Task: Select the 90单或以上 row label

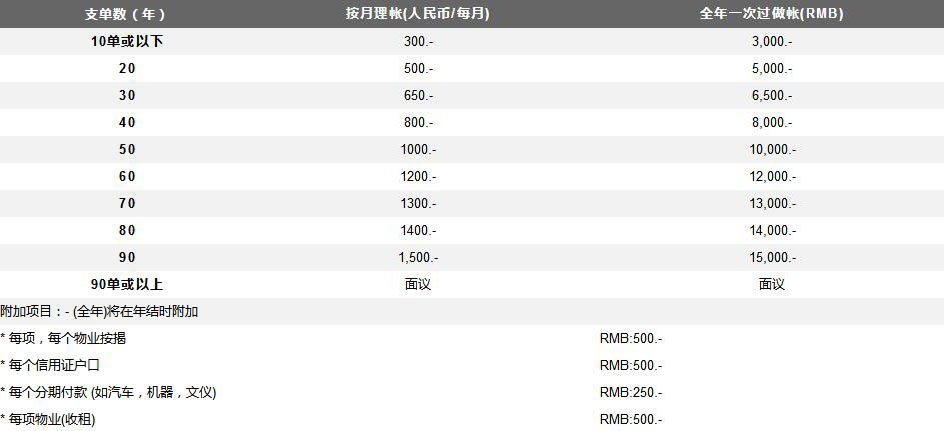Action: 126,284
